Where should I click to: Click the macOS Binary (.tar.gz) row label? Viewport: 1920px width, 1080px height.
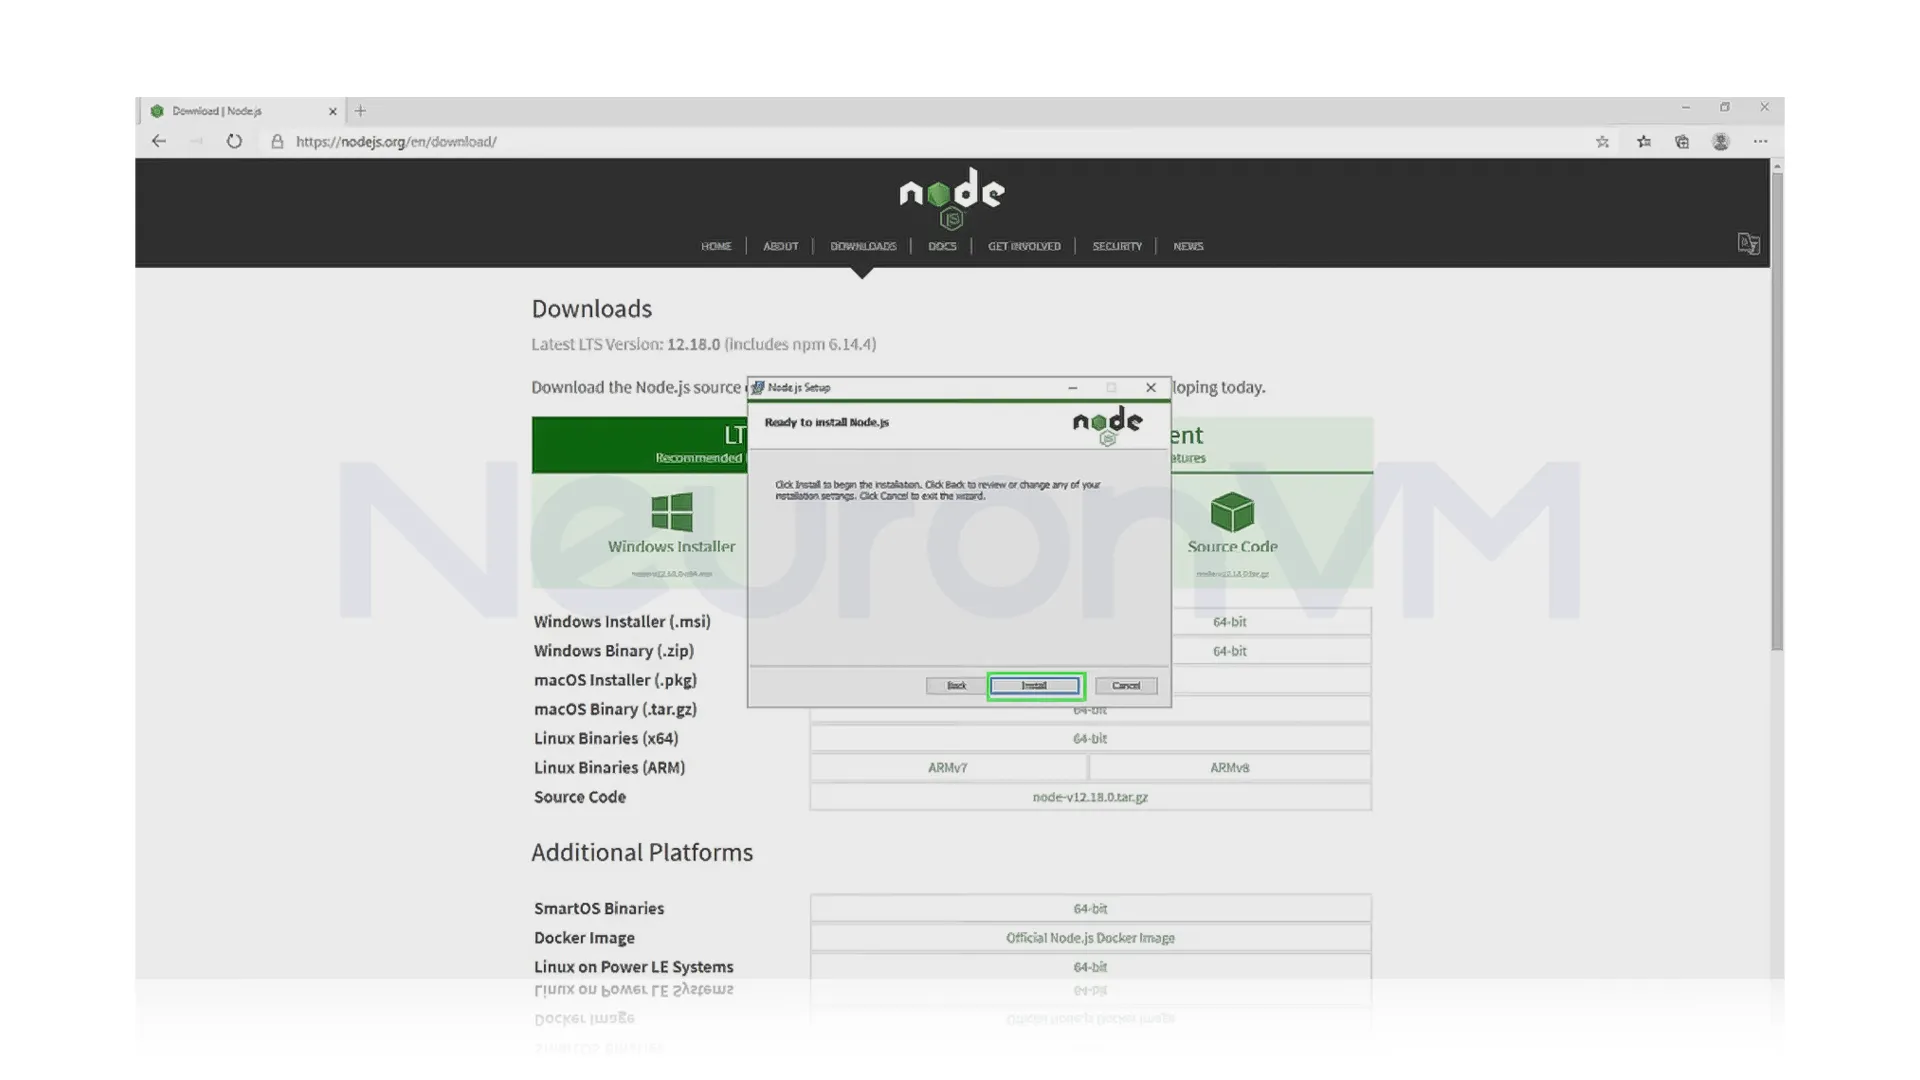coord(615,709)
